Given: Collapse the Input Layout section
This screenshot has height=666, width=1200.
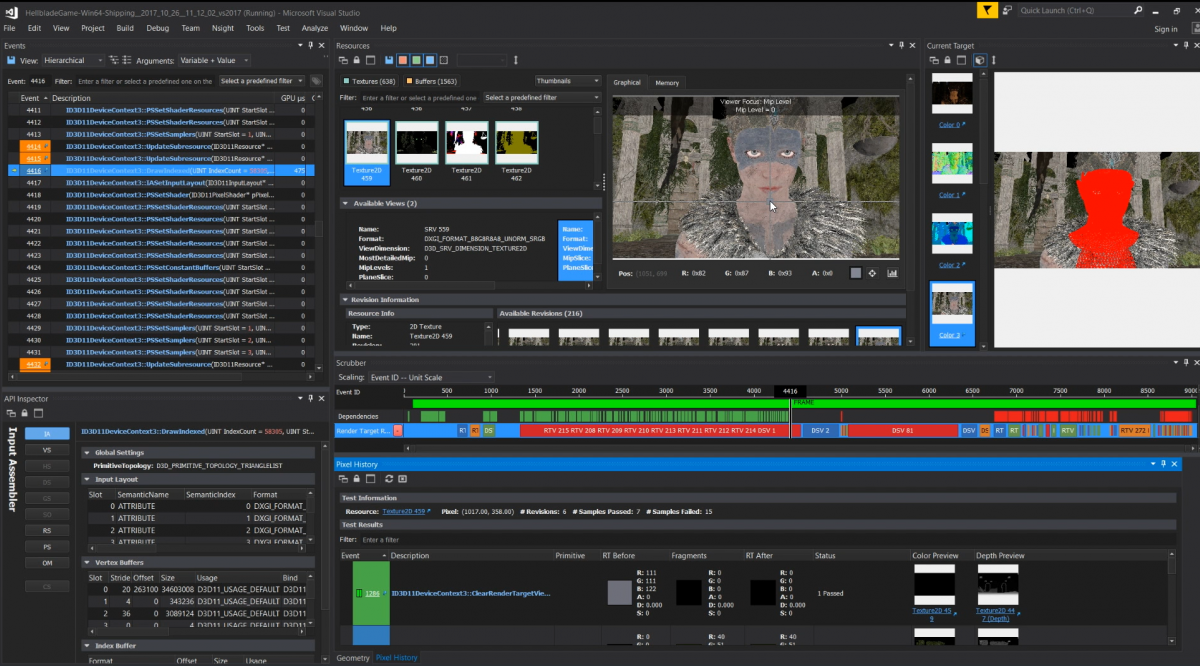Looking at the screenshot, I should point(87,479).
